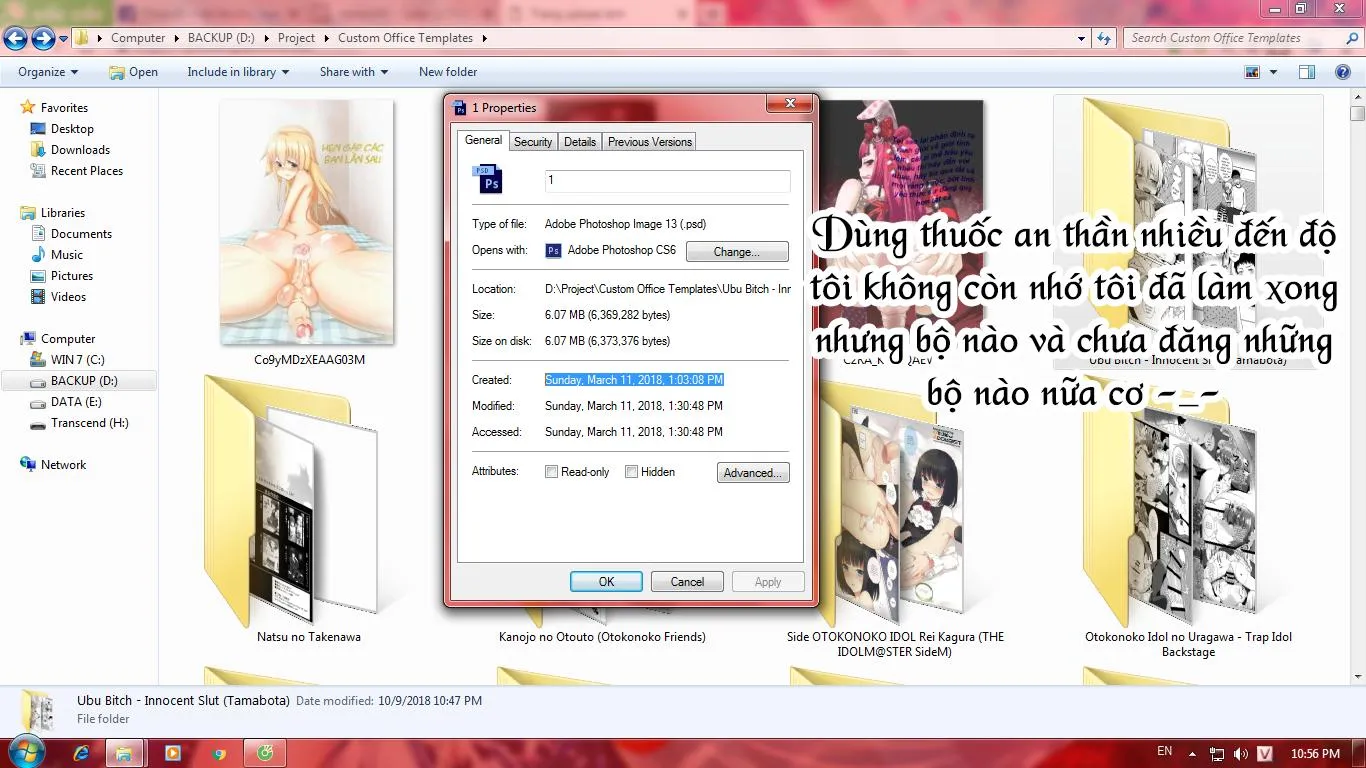
Task: Click Windows Explorer taskbar icon
Action: 125,753
